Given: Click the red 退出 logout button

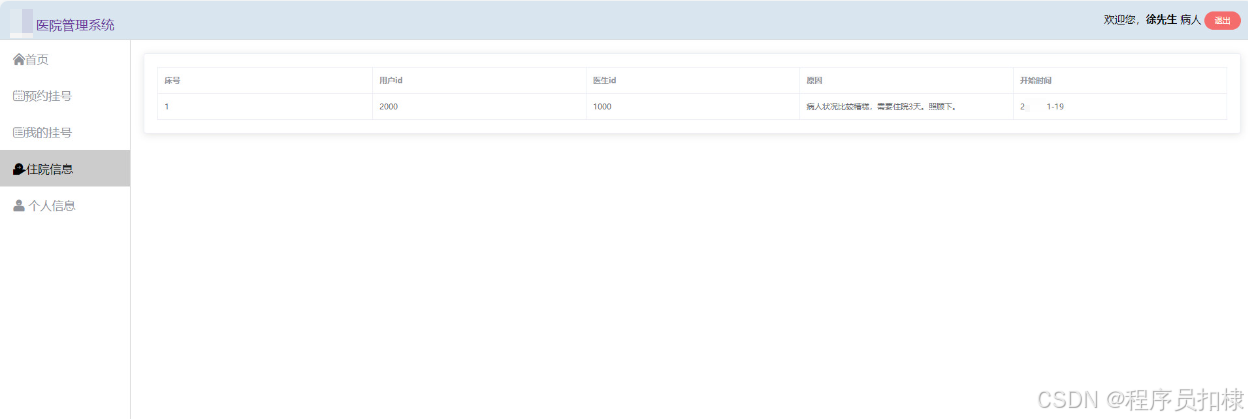Looking at the screenshot, I should click(1222, 21).
